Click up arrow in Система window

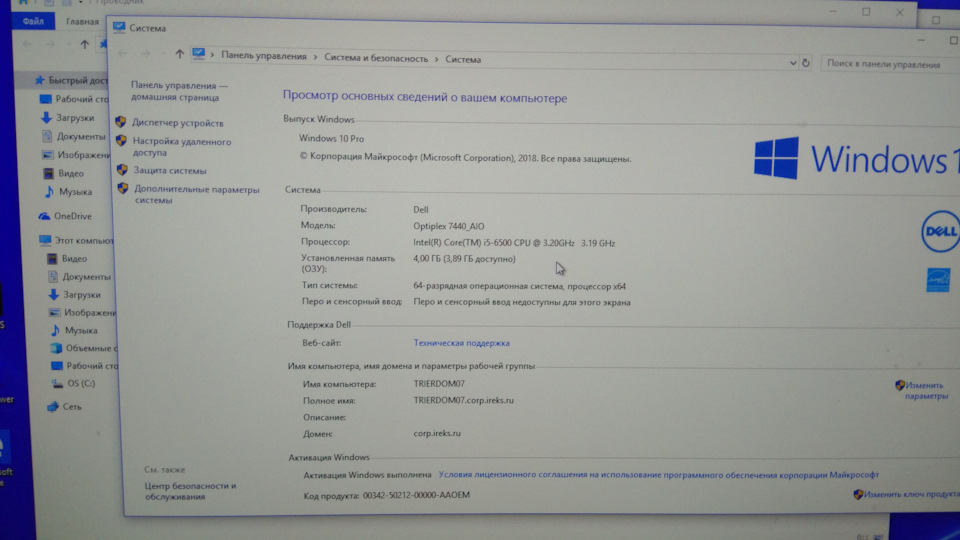(179, 54)
